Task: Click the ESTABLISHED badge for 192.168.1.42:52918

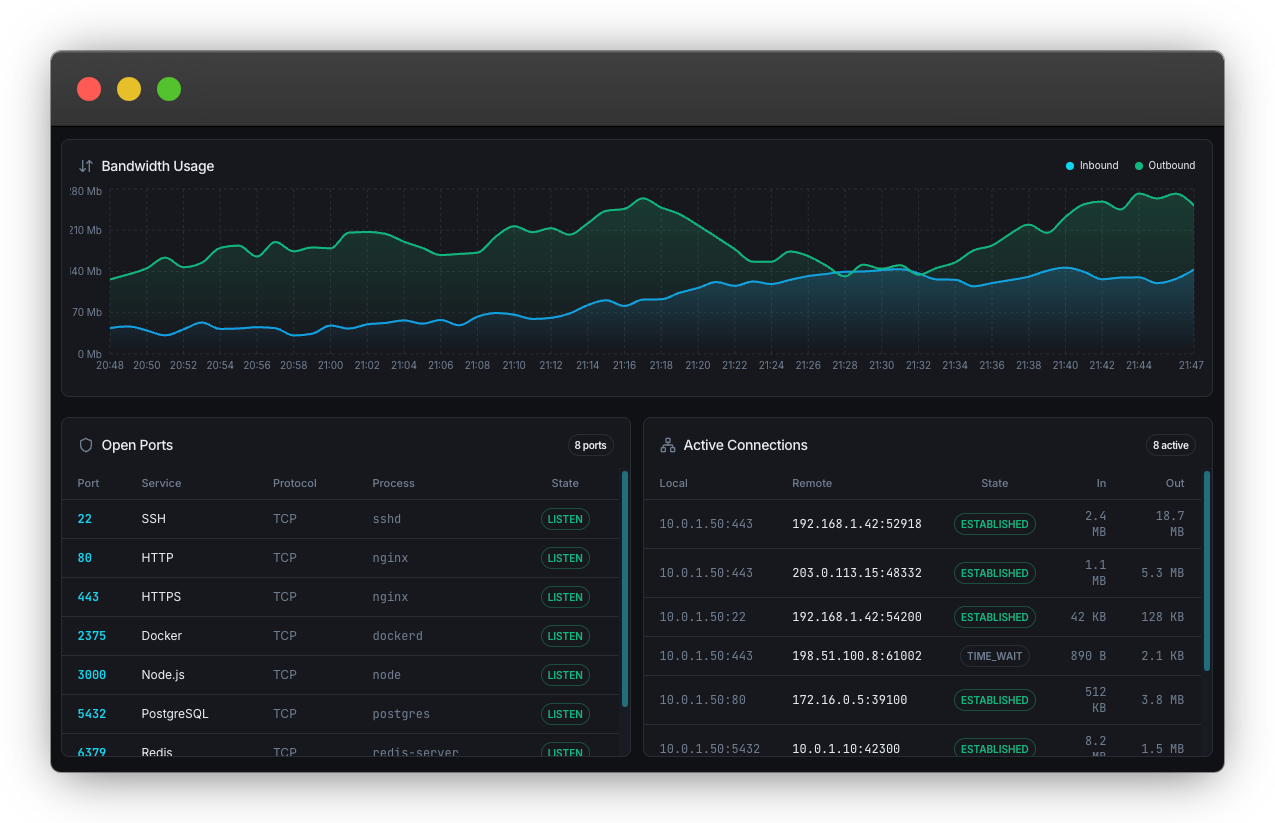Action: pos(994,523)
